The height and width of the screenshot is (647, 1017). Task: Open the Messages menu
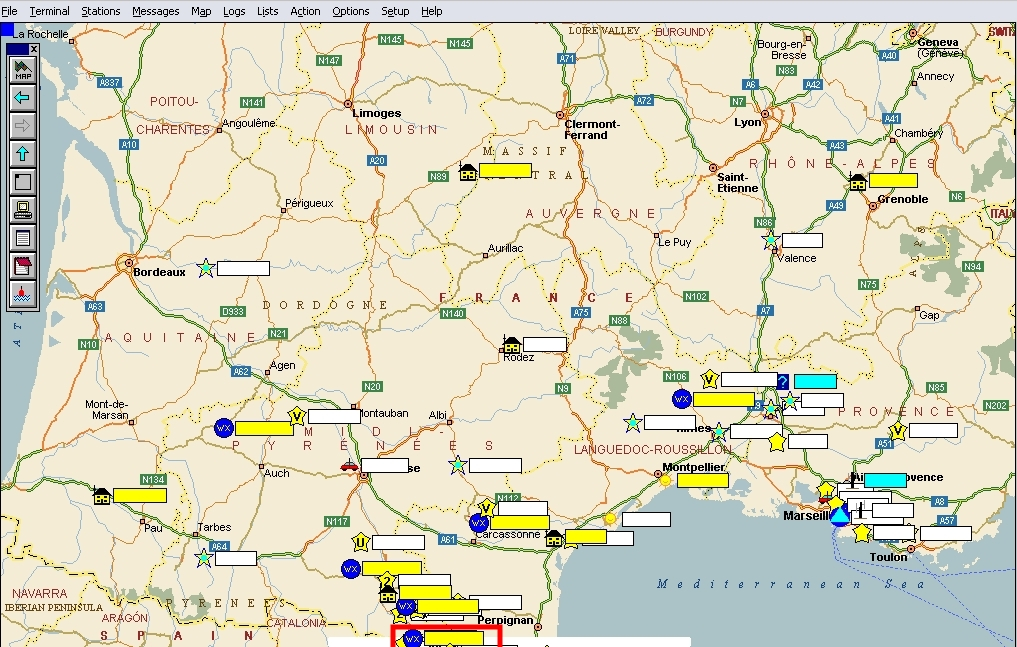(x=156, y=11)
